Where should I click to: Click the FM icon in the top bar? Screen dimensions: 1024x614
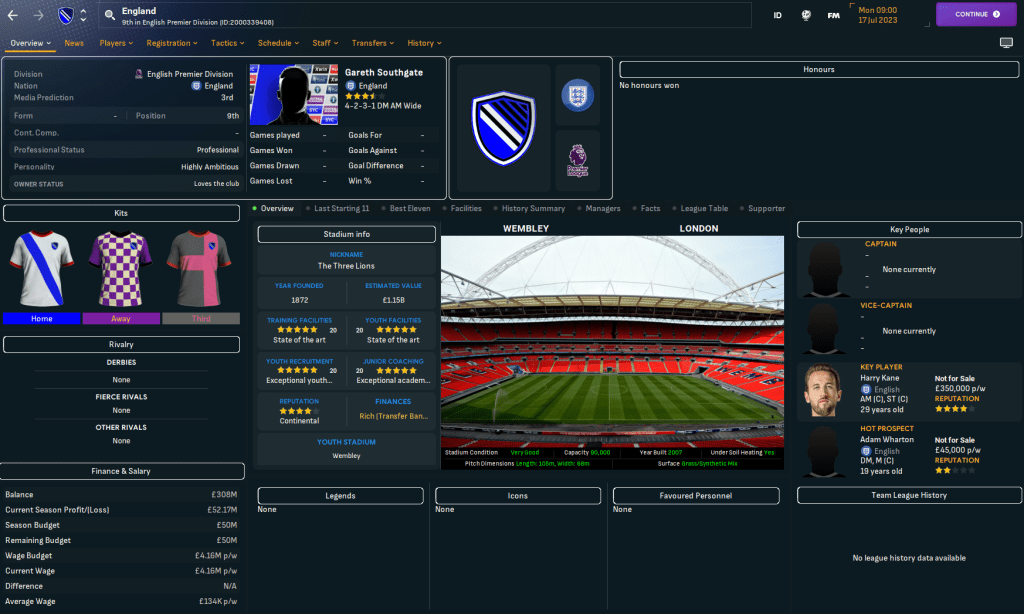tap(833, 15)
